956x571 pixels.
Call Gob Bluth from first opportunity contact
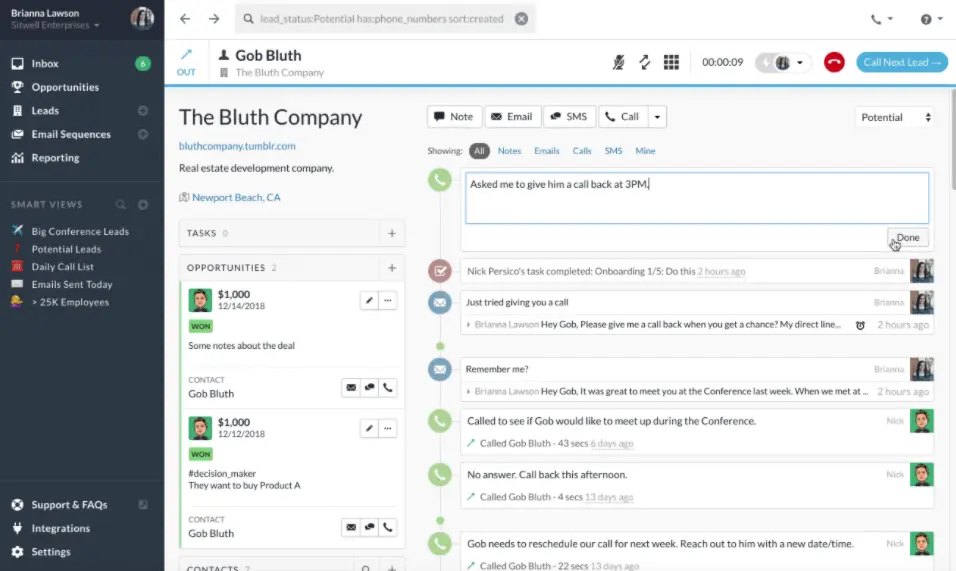pos(388,388)
